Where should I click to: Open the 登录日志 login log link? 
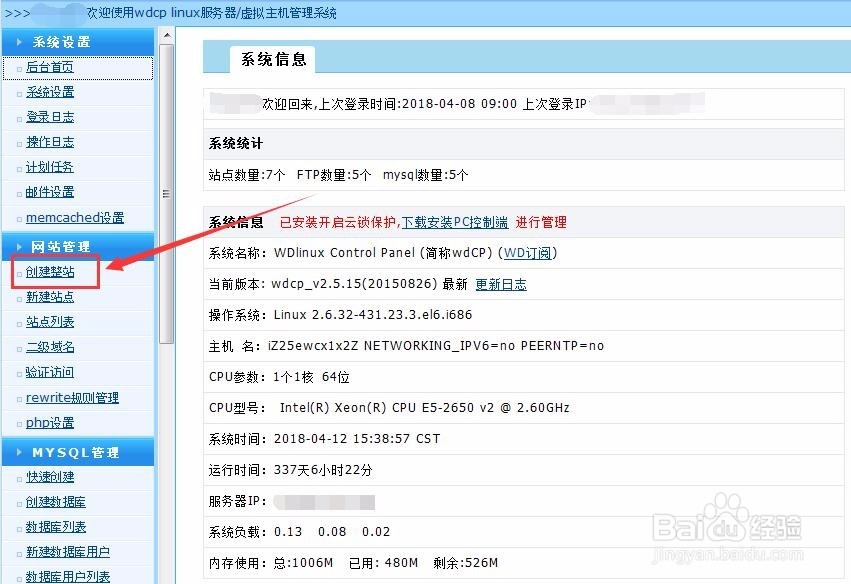coord(50,117)
